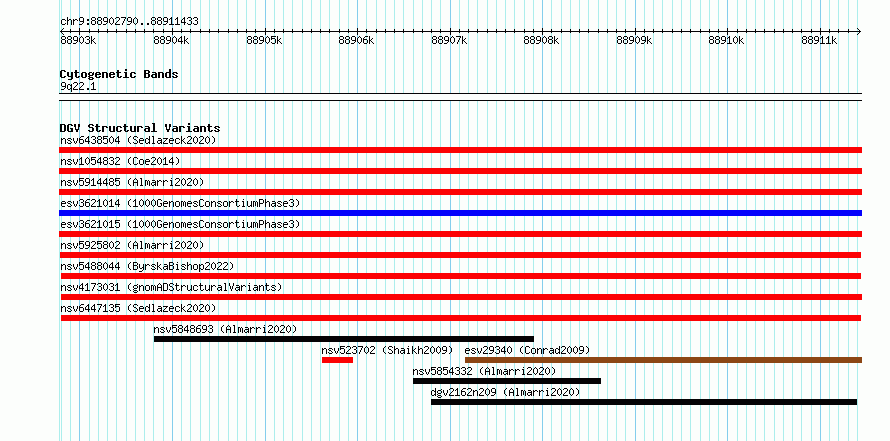Click the chr9:88902790..88911433 coordinate label

(129, 22)
